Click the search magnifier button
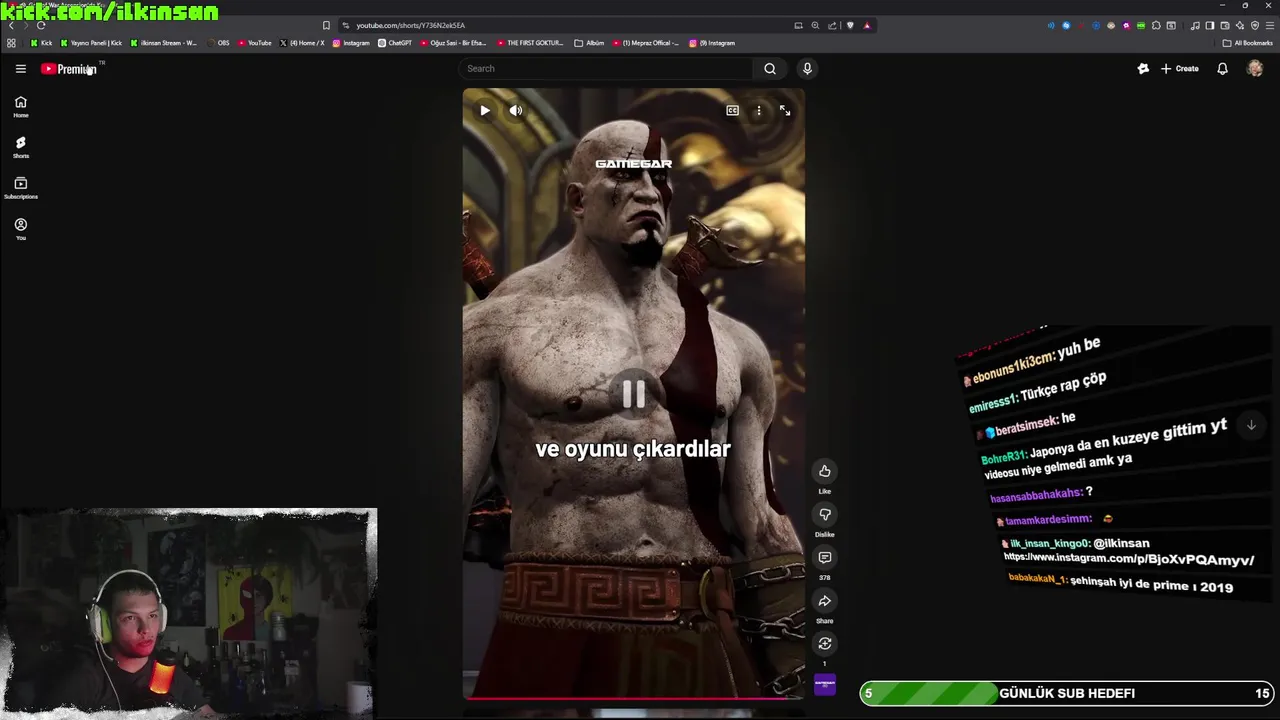Viewport: 1280px width, 720px height. (770, 68)
